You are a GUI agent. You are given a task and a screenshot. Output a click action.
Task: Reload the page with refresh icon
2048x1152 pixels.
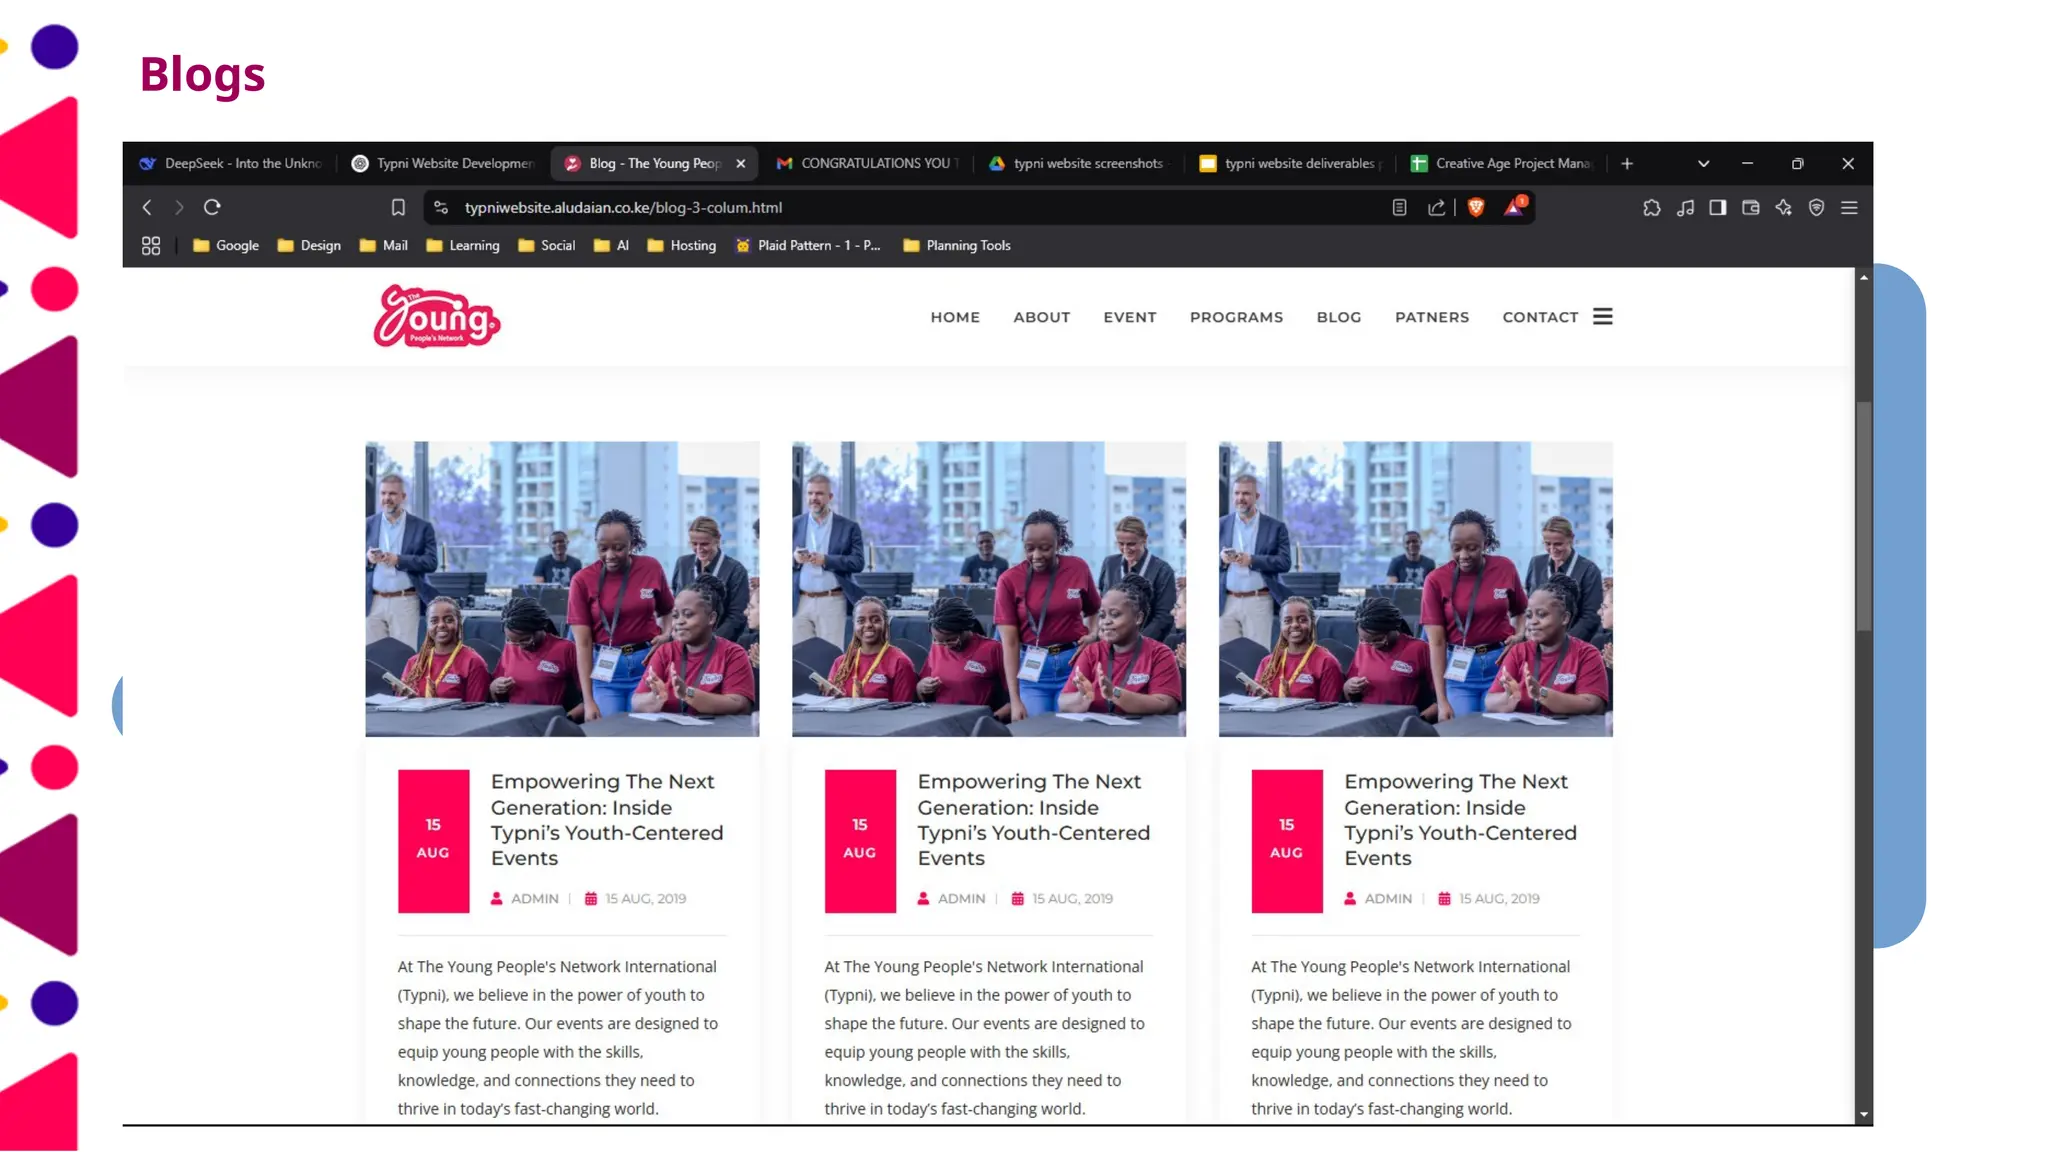click(x=212, y=207)
